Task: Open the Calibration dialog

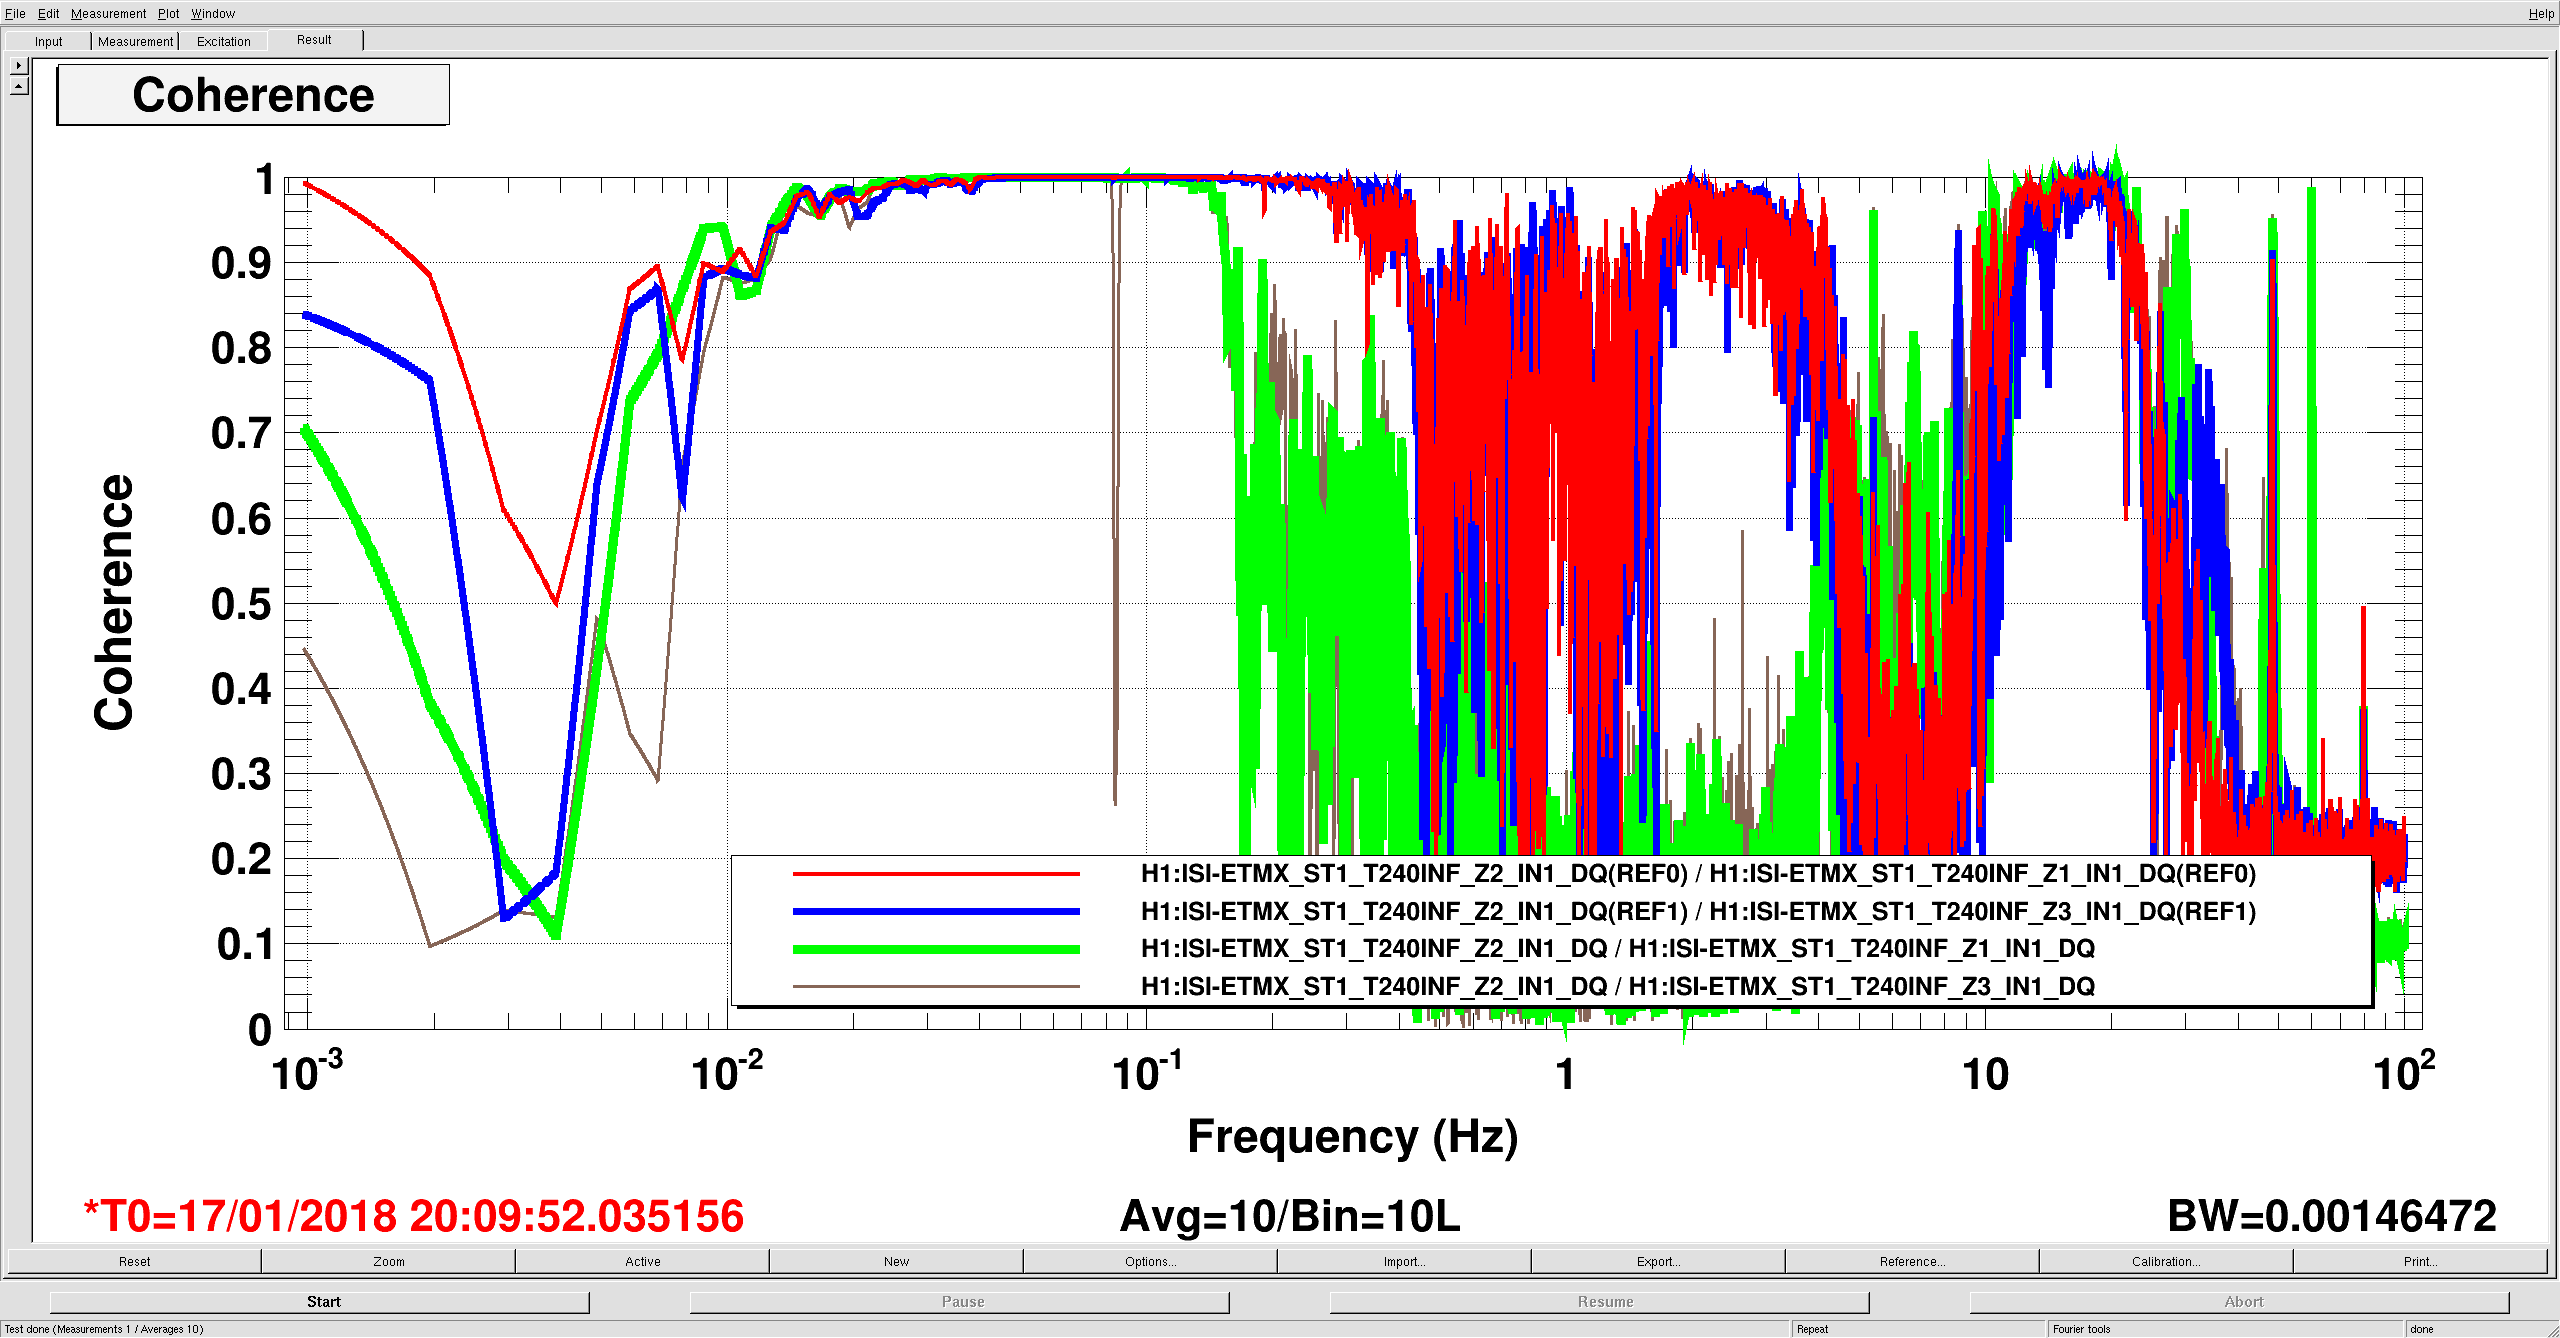Action: pos(2166,1261)
